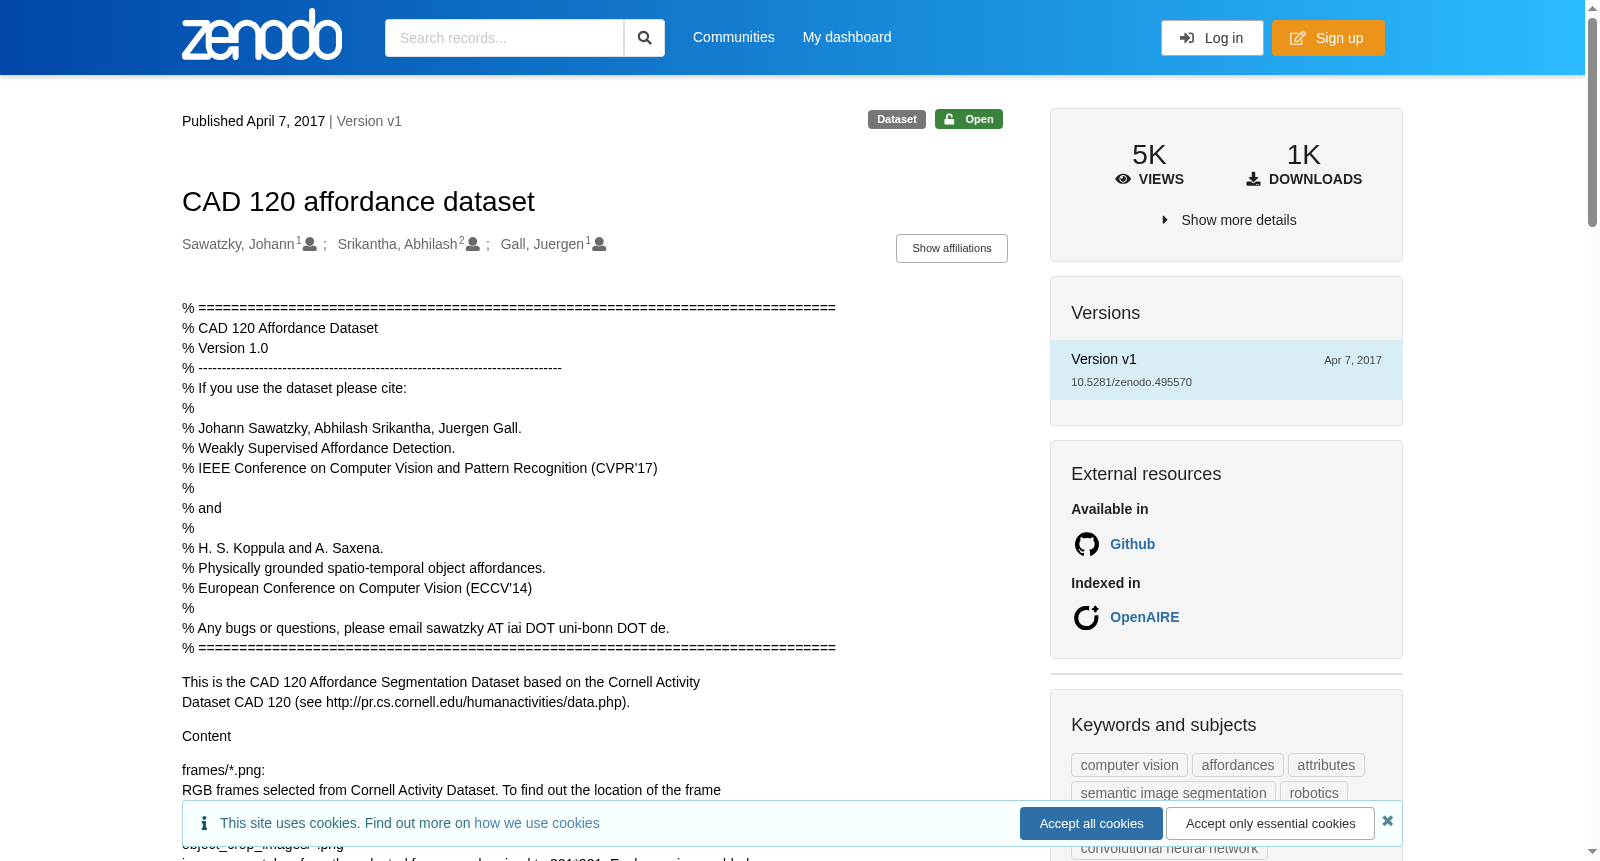Click DOI 10.5281/zenodo.495570 text

pos(1131,382)
